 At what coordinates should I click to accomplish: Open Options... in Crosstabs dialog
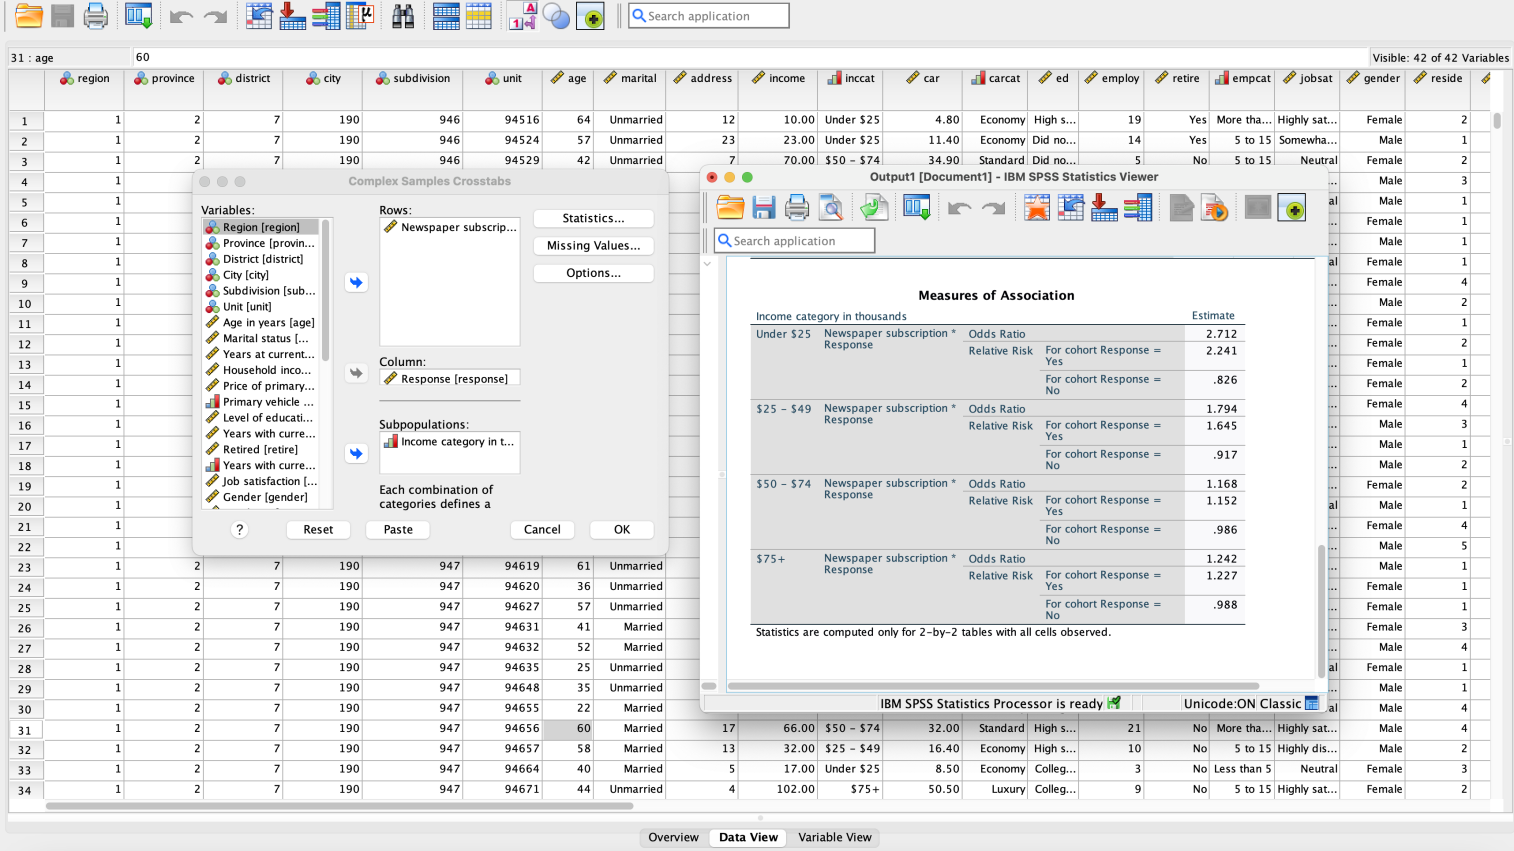593,273
